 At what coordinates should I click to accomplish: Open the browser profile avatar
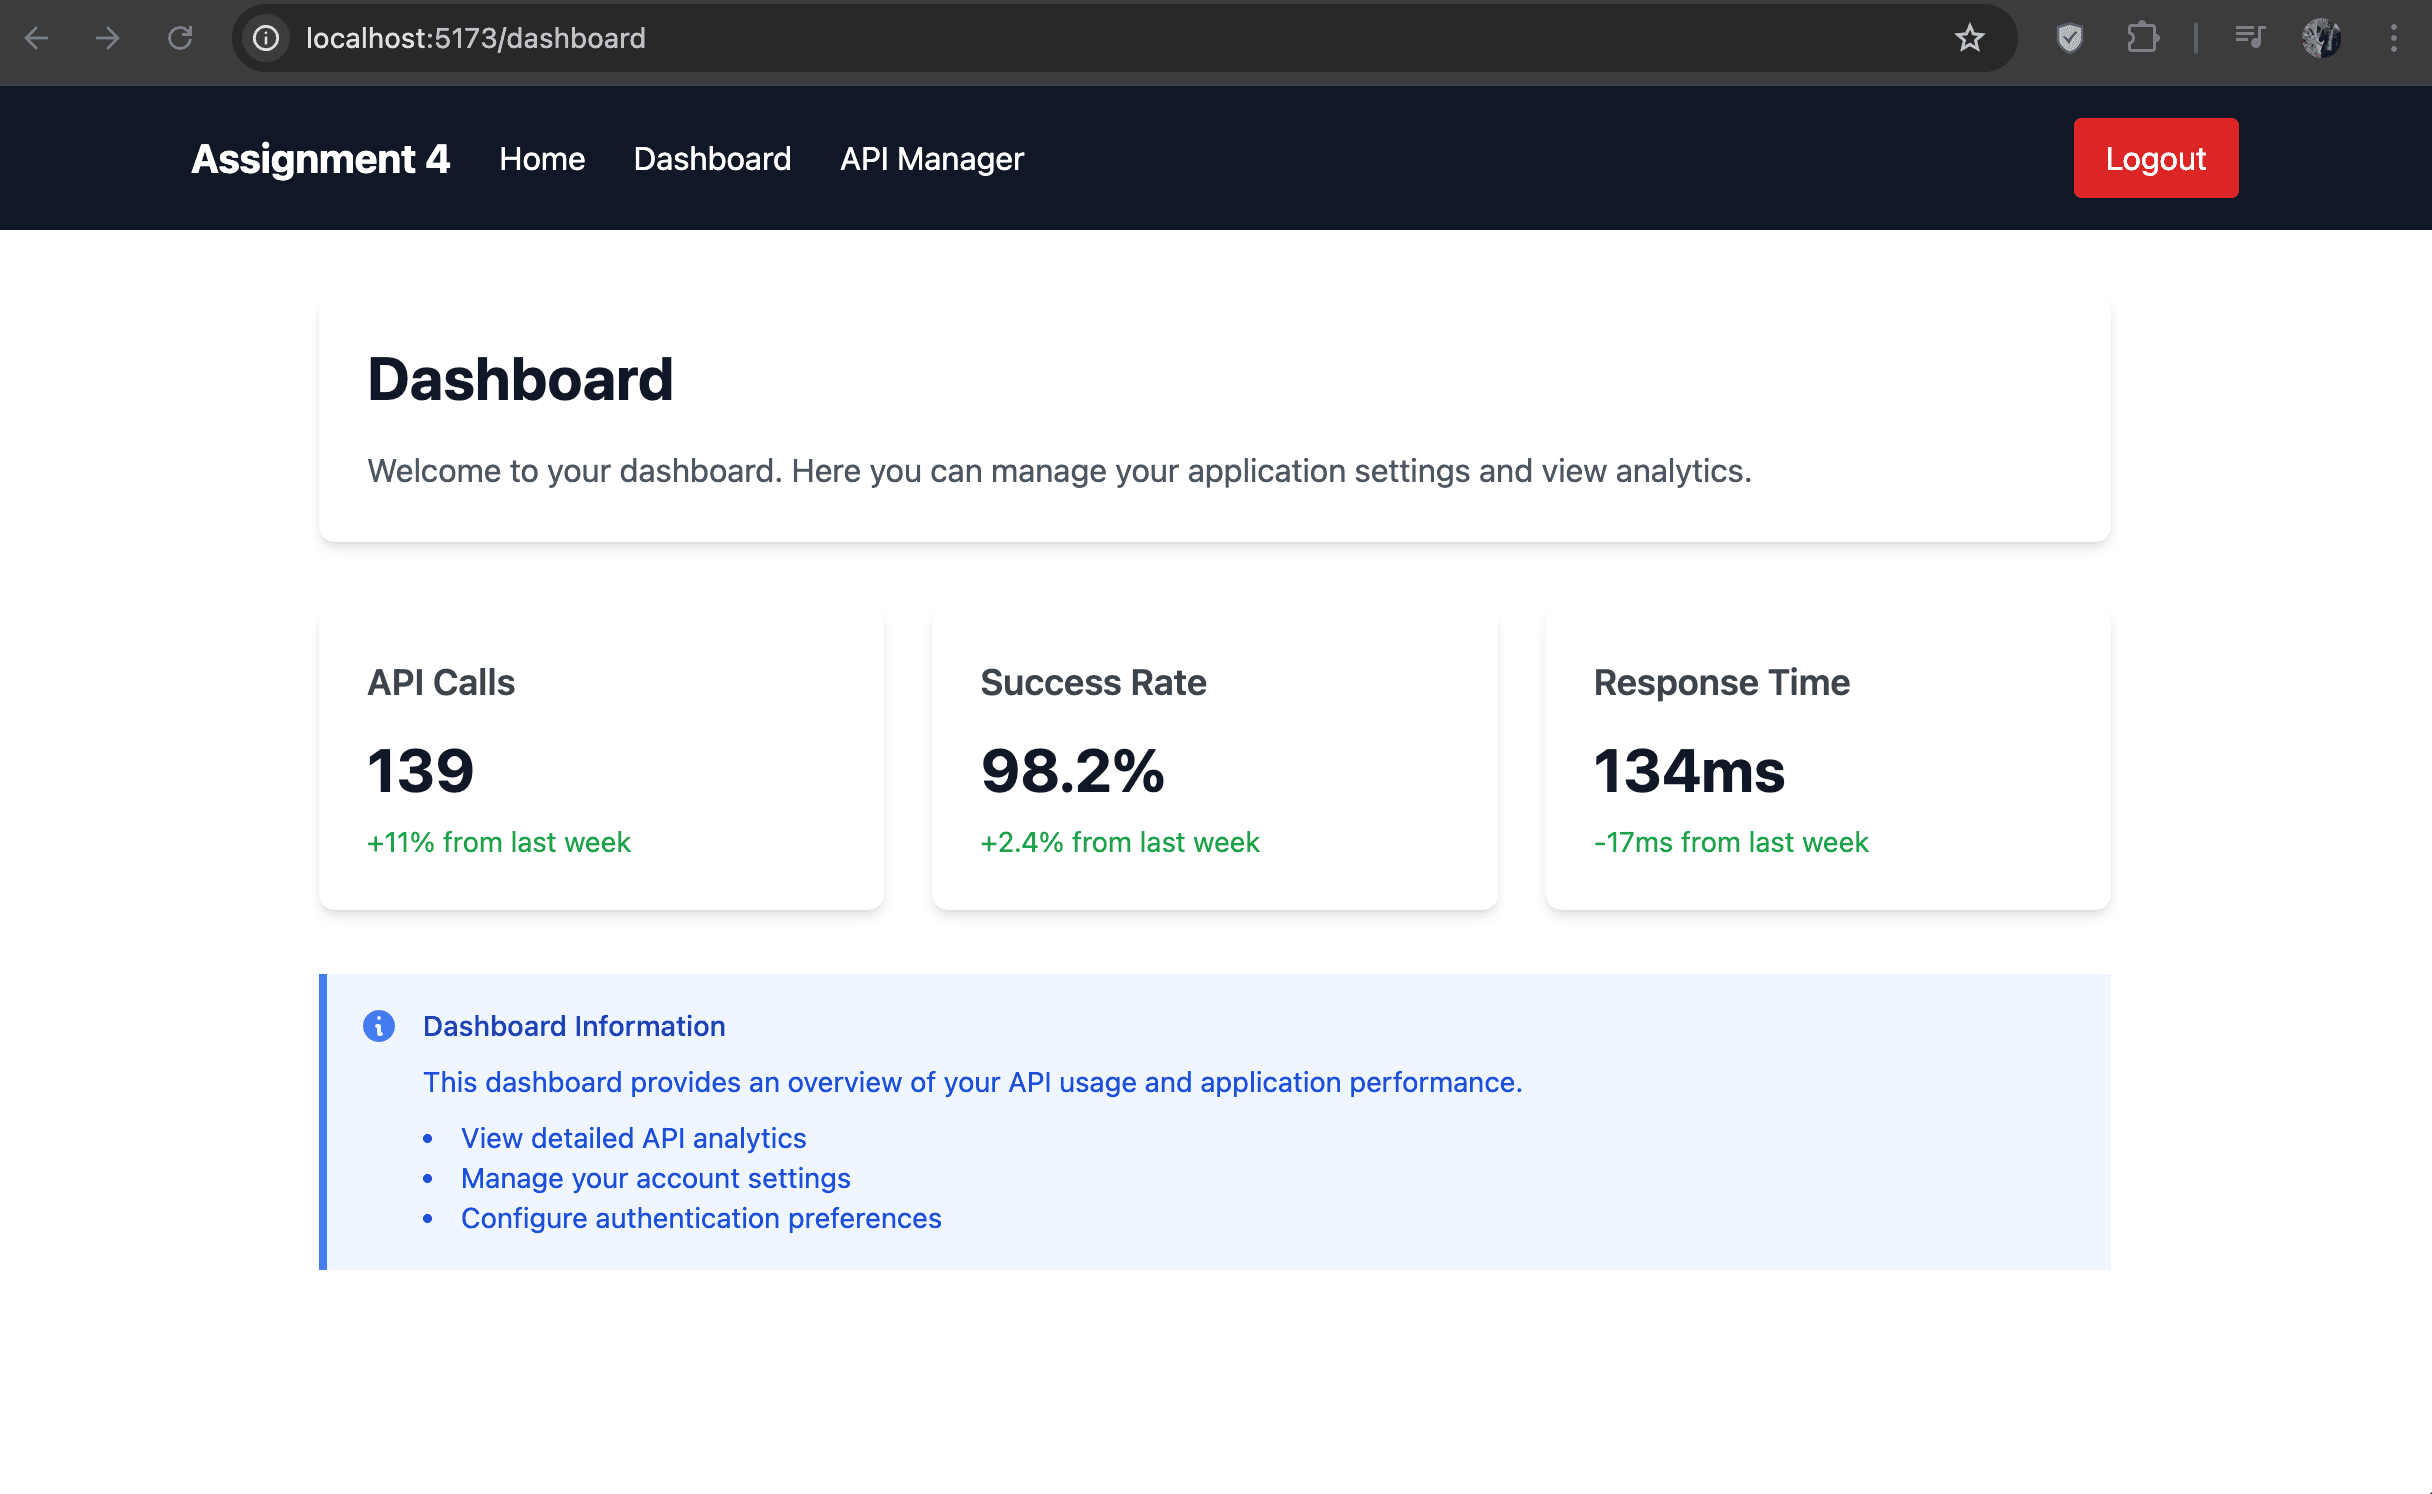pyautogui.click(x=2321, y=38)
